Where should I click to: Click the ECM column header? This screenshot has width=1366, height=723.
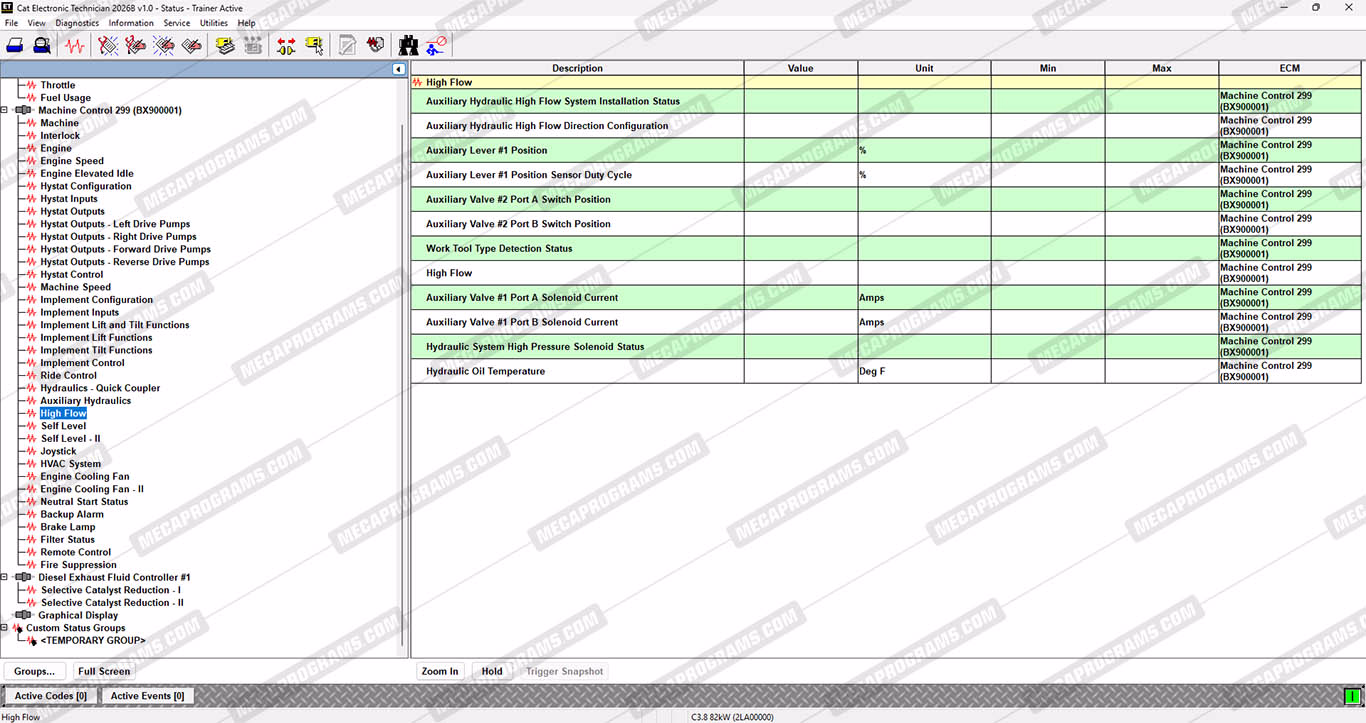(x=1290, y=69)
